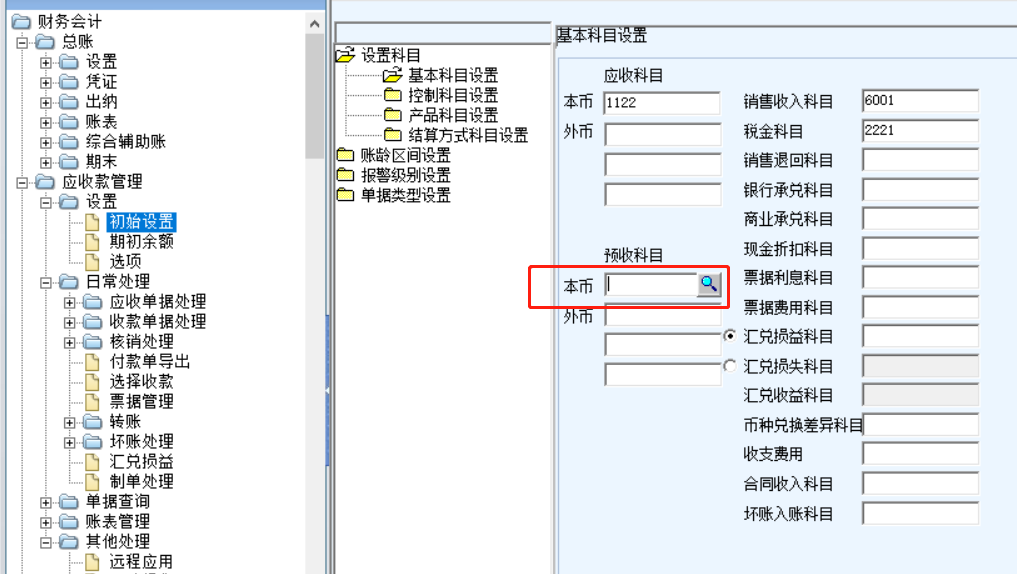Expand the 转账 node
1017x574 pixels.
[69, 422]
